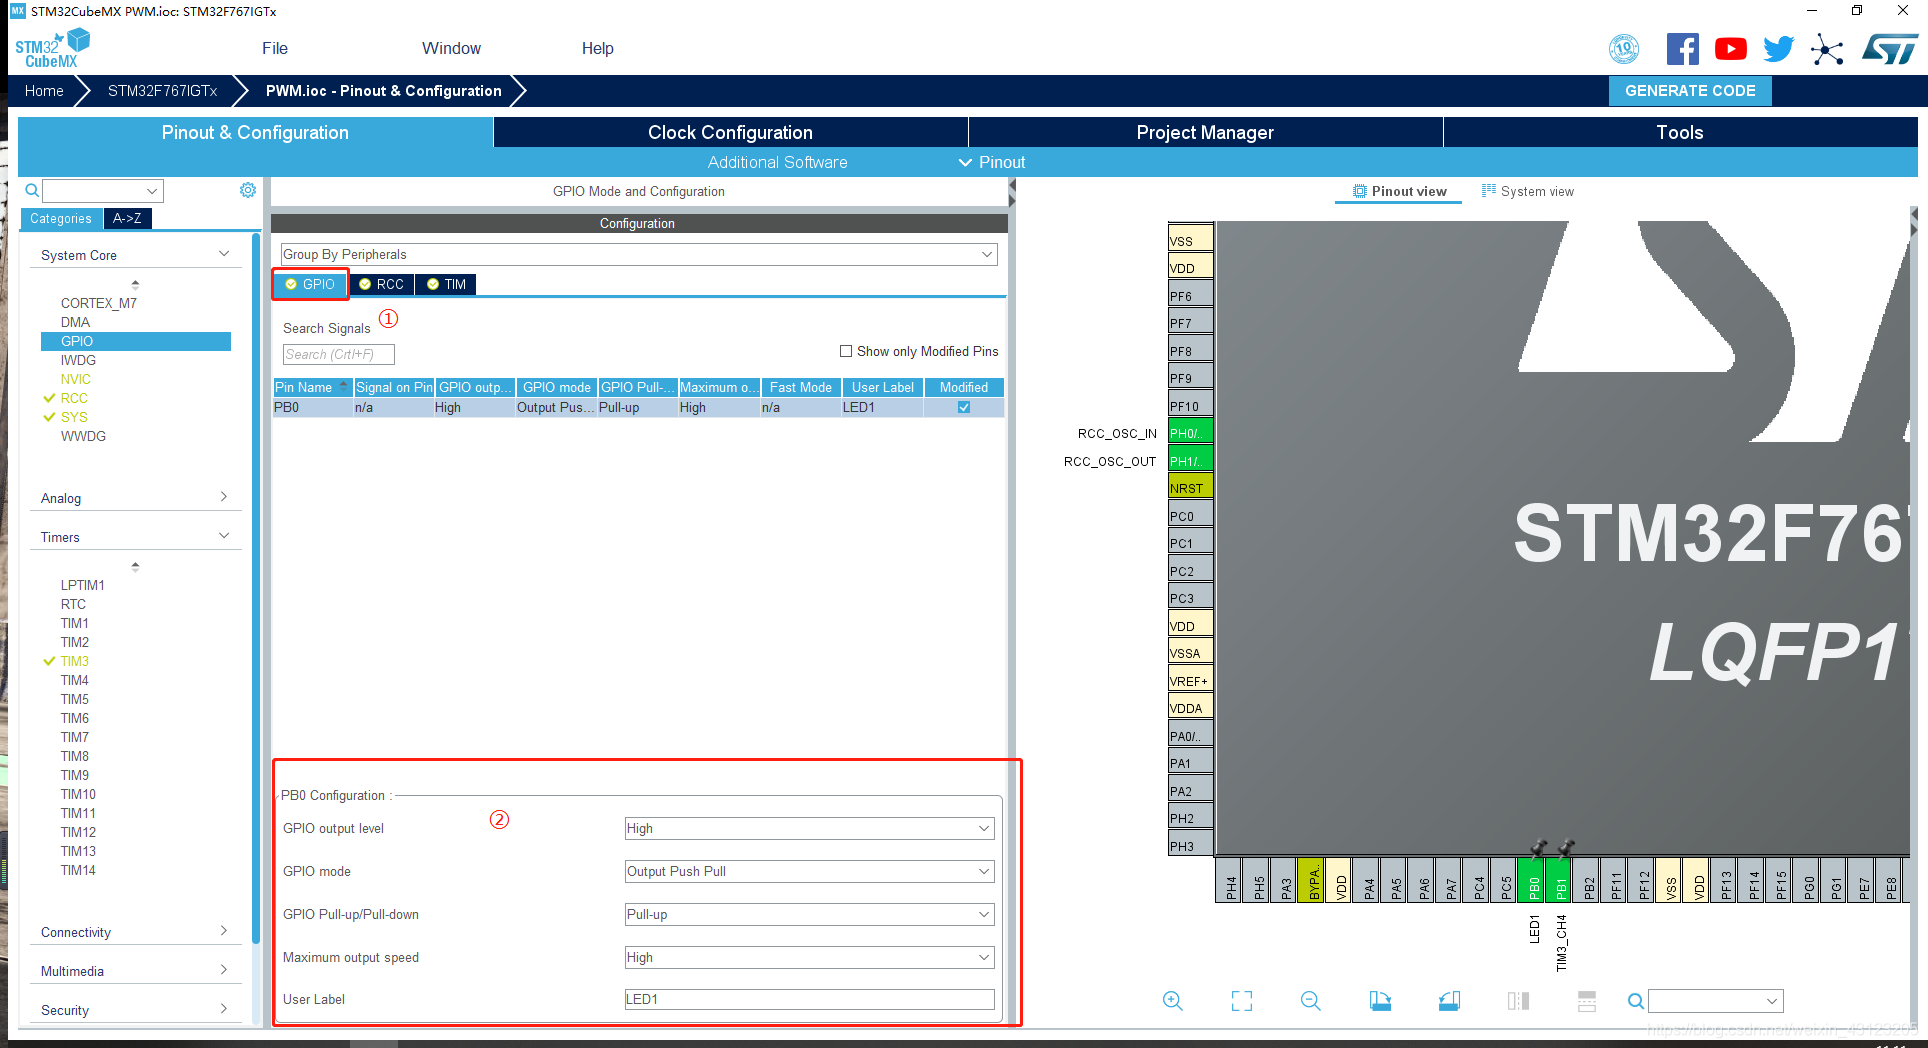Select the PB1 pin on chip
This screenshot has width=1928, height=1048.
point(1560,880)
